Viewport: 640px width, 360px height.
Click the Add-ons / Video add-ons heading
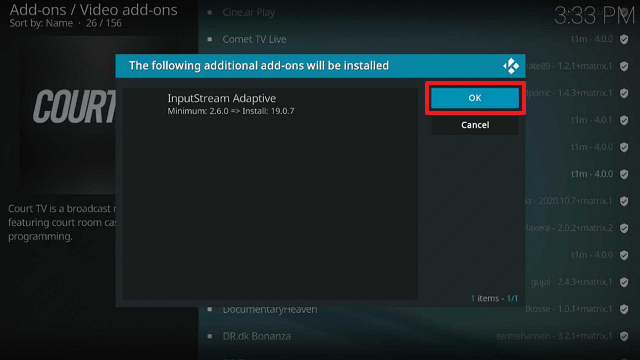click(x=93, y=10)
